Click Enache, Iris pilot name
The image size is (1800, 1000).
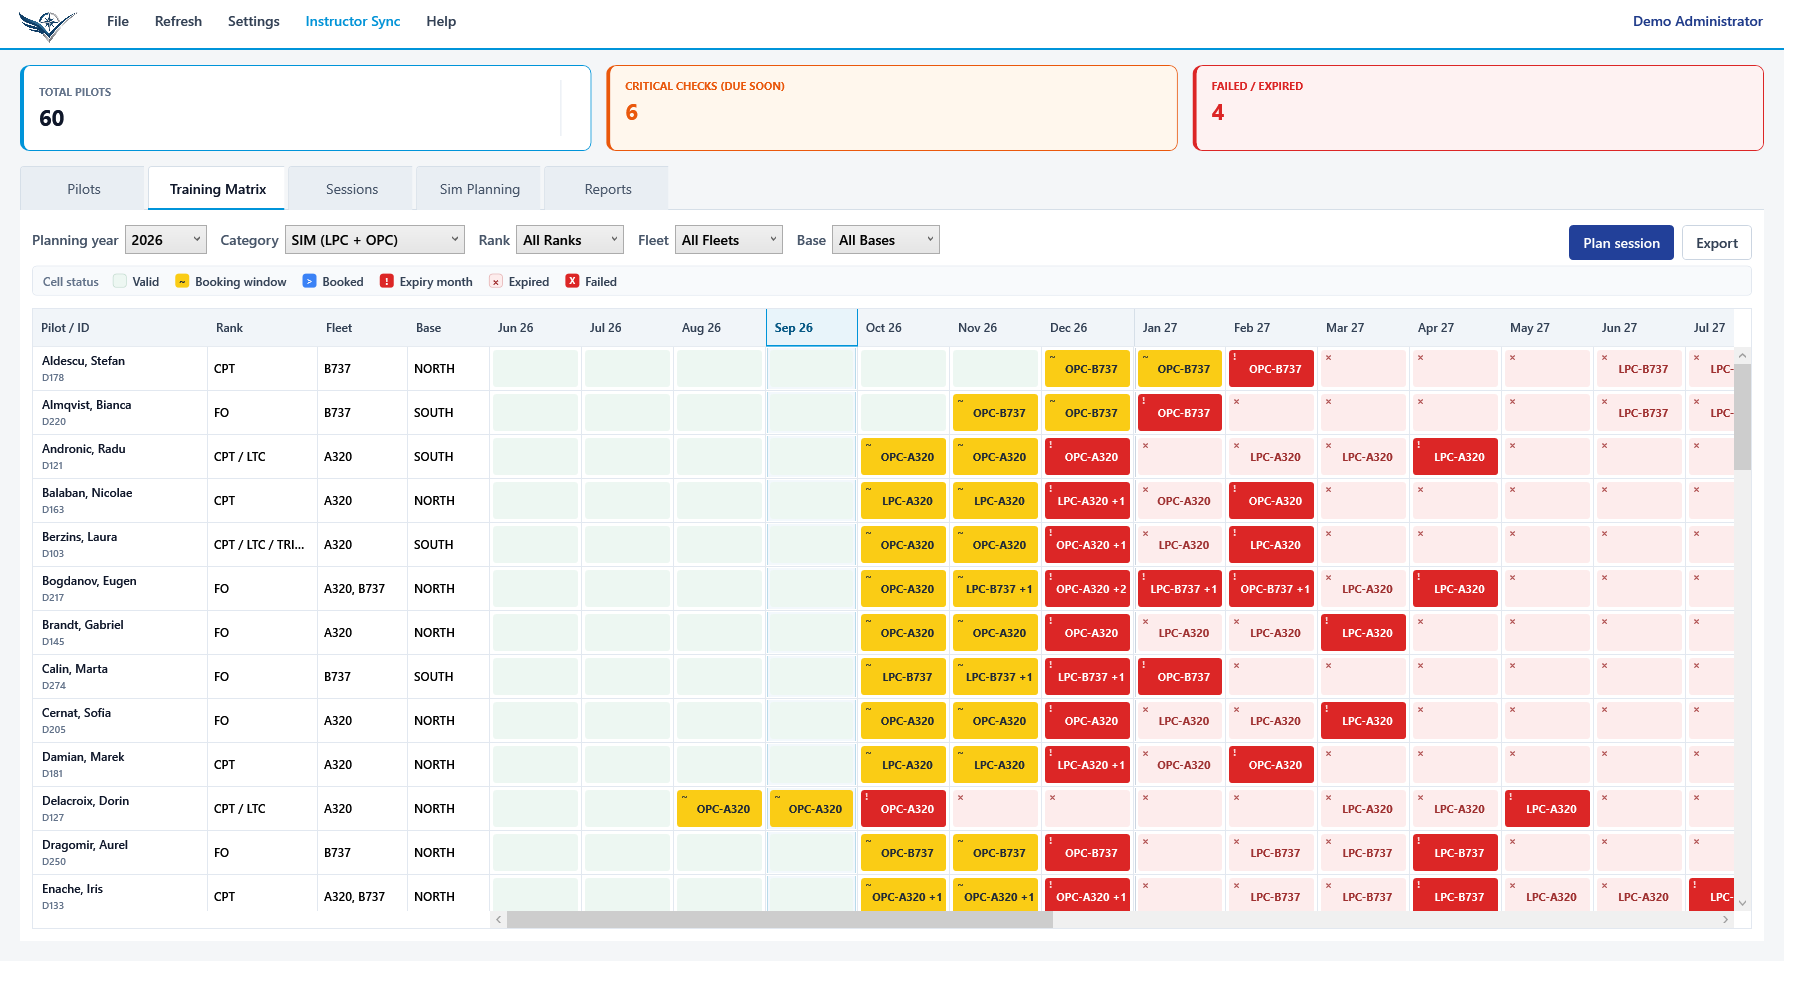point(72,889)
